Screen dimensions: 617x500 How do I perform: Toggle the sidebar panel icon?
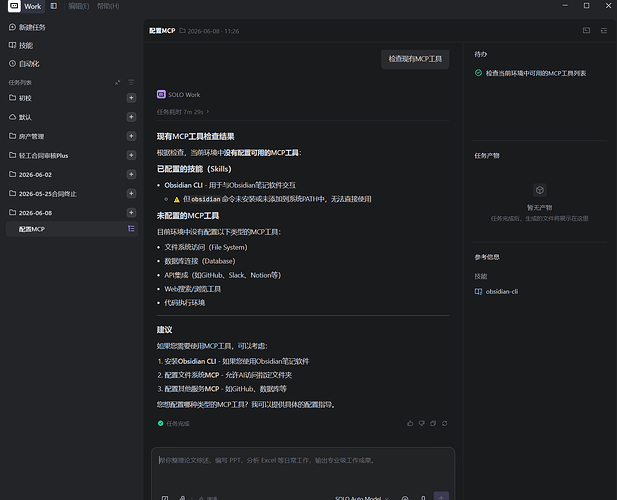54,6
